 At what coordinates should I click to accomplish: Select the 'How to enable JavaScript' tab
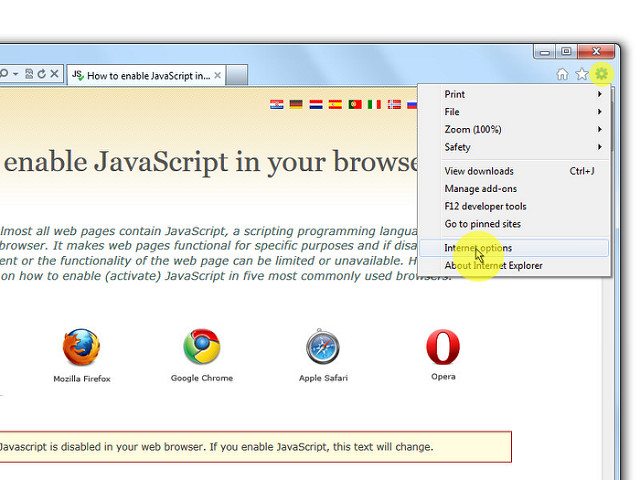pyautogui.click(x=146, y=75)
